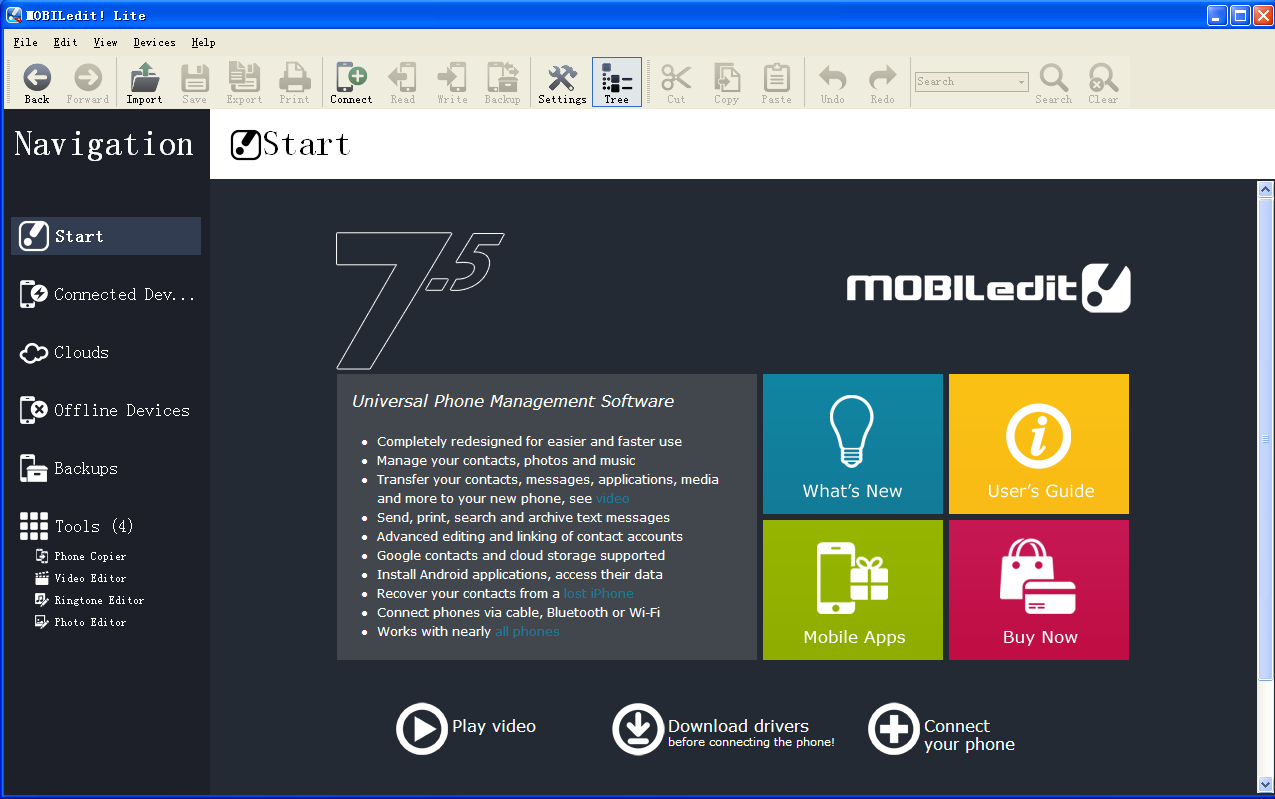This screenshot has height=799, width=1275.
Task: Open the Mobile Apps tile
Action: pyautogui.click(x=853, y=590)
